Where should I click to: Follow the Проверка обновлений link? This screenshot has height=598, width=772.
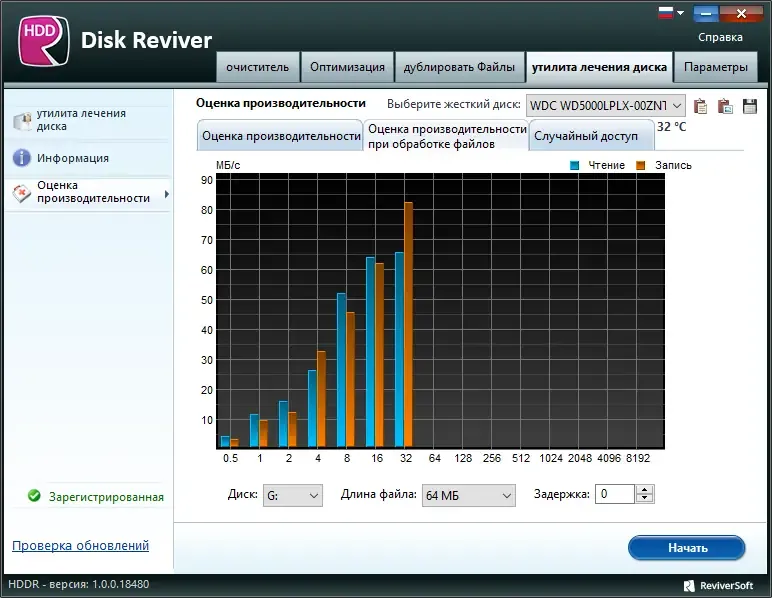pos(80,545)
